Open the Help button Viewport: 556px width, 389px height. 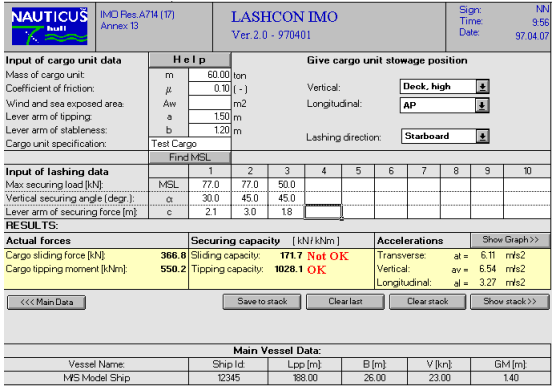coord(190,60)
